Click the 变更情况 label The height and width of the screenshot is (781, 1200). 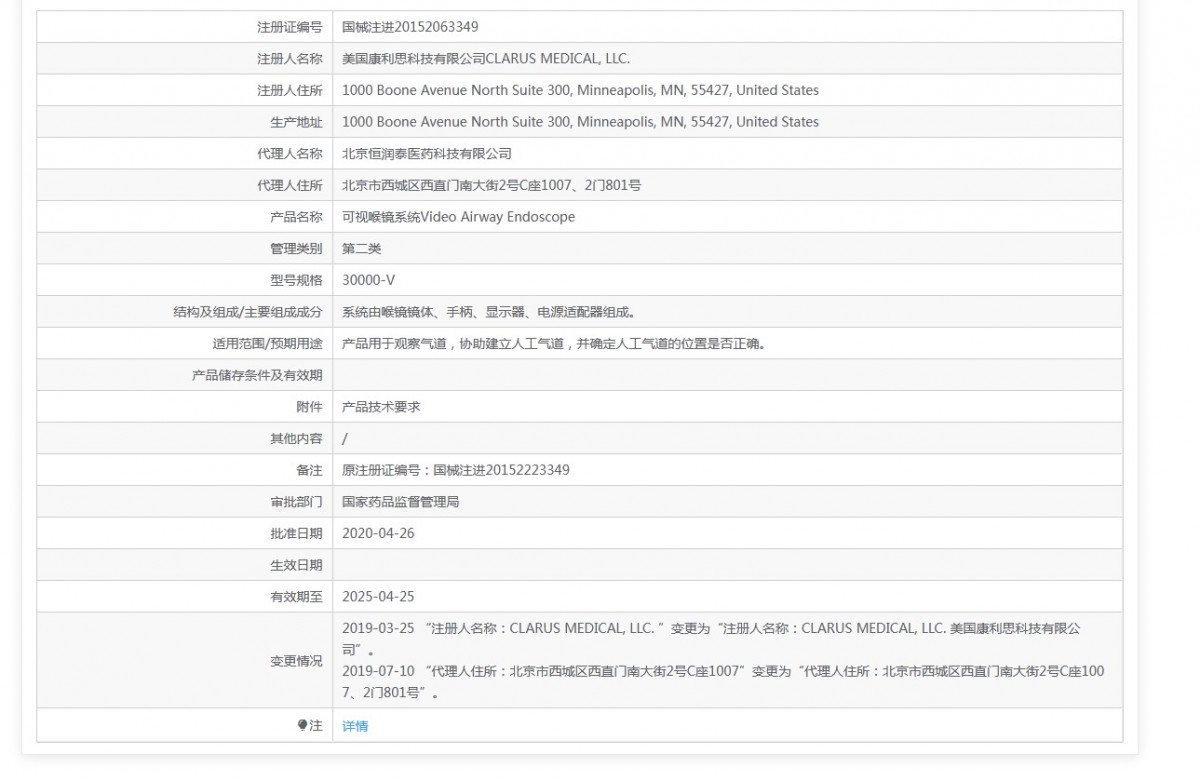click(x=296, y=661)
